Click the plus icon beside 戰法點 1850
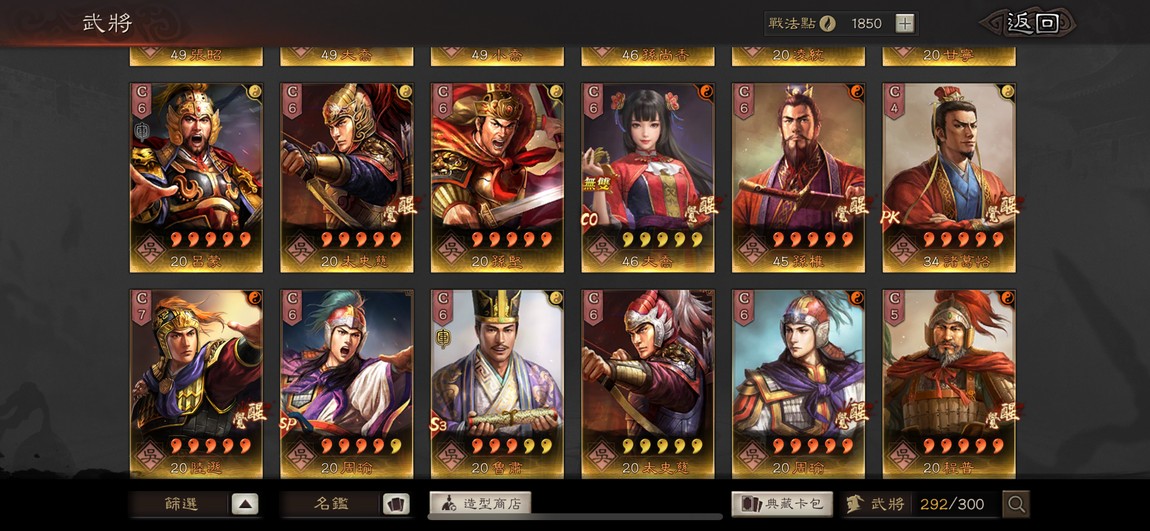1150x531 pixels. pos(905,23)
